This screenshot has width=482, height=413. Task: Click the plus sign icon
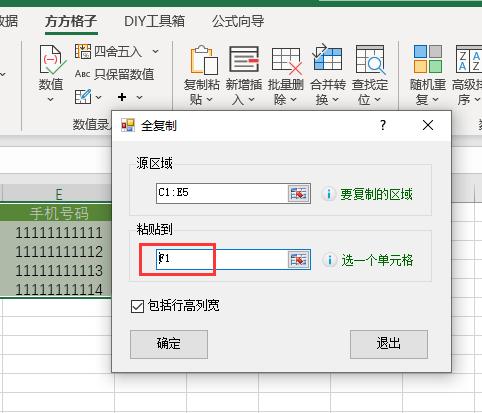(x=122, y=97)
